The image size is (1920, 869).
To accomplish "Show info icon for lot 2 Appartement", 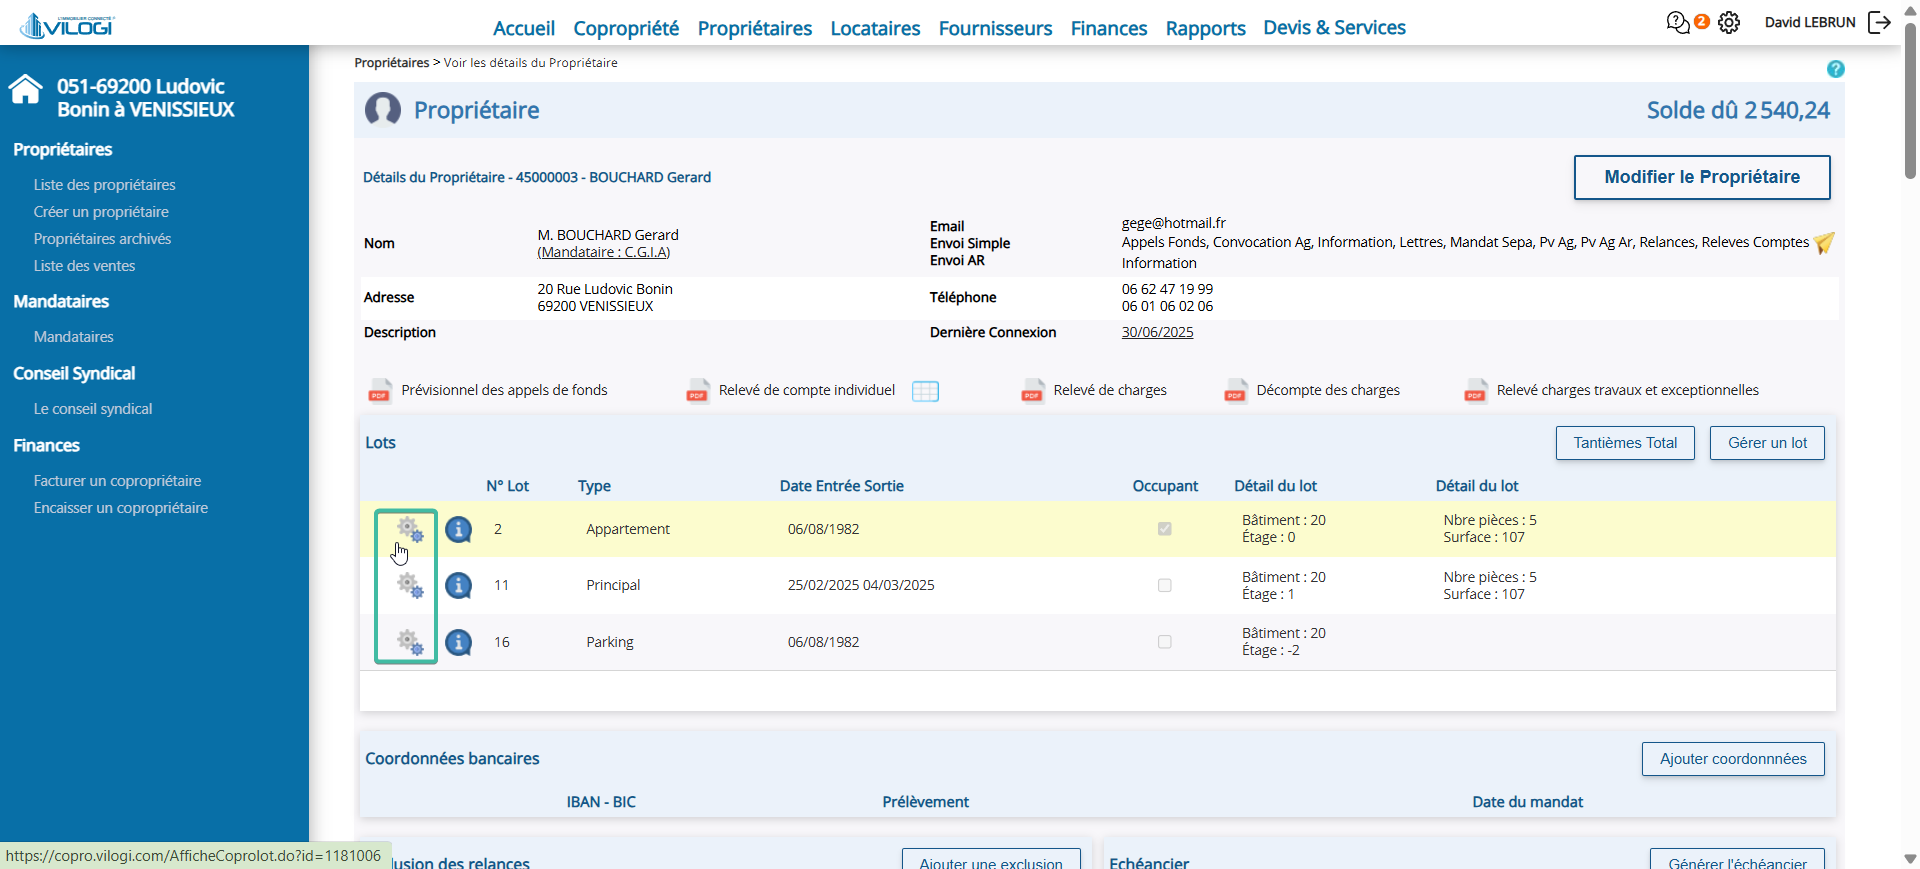I will pos(458,529).
